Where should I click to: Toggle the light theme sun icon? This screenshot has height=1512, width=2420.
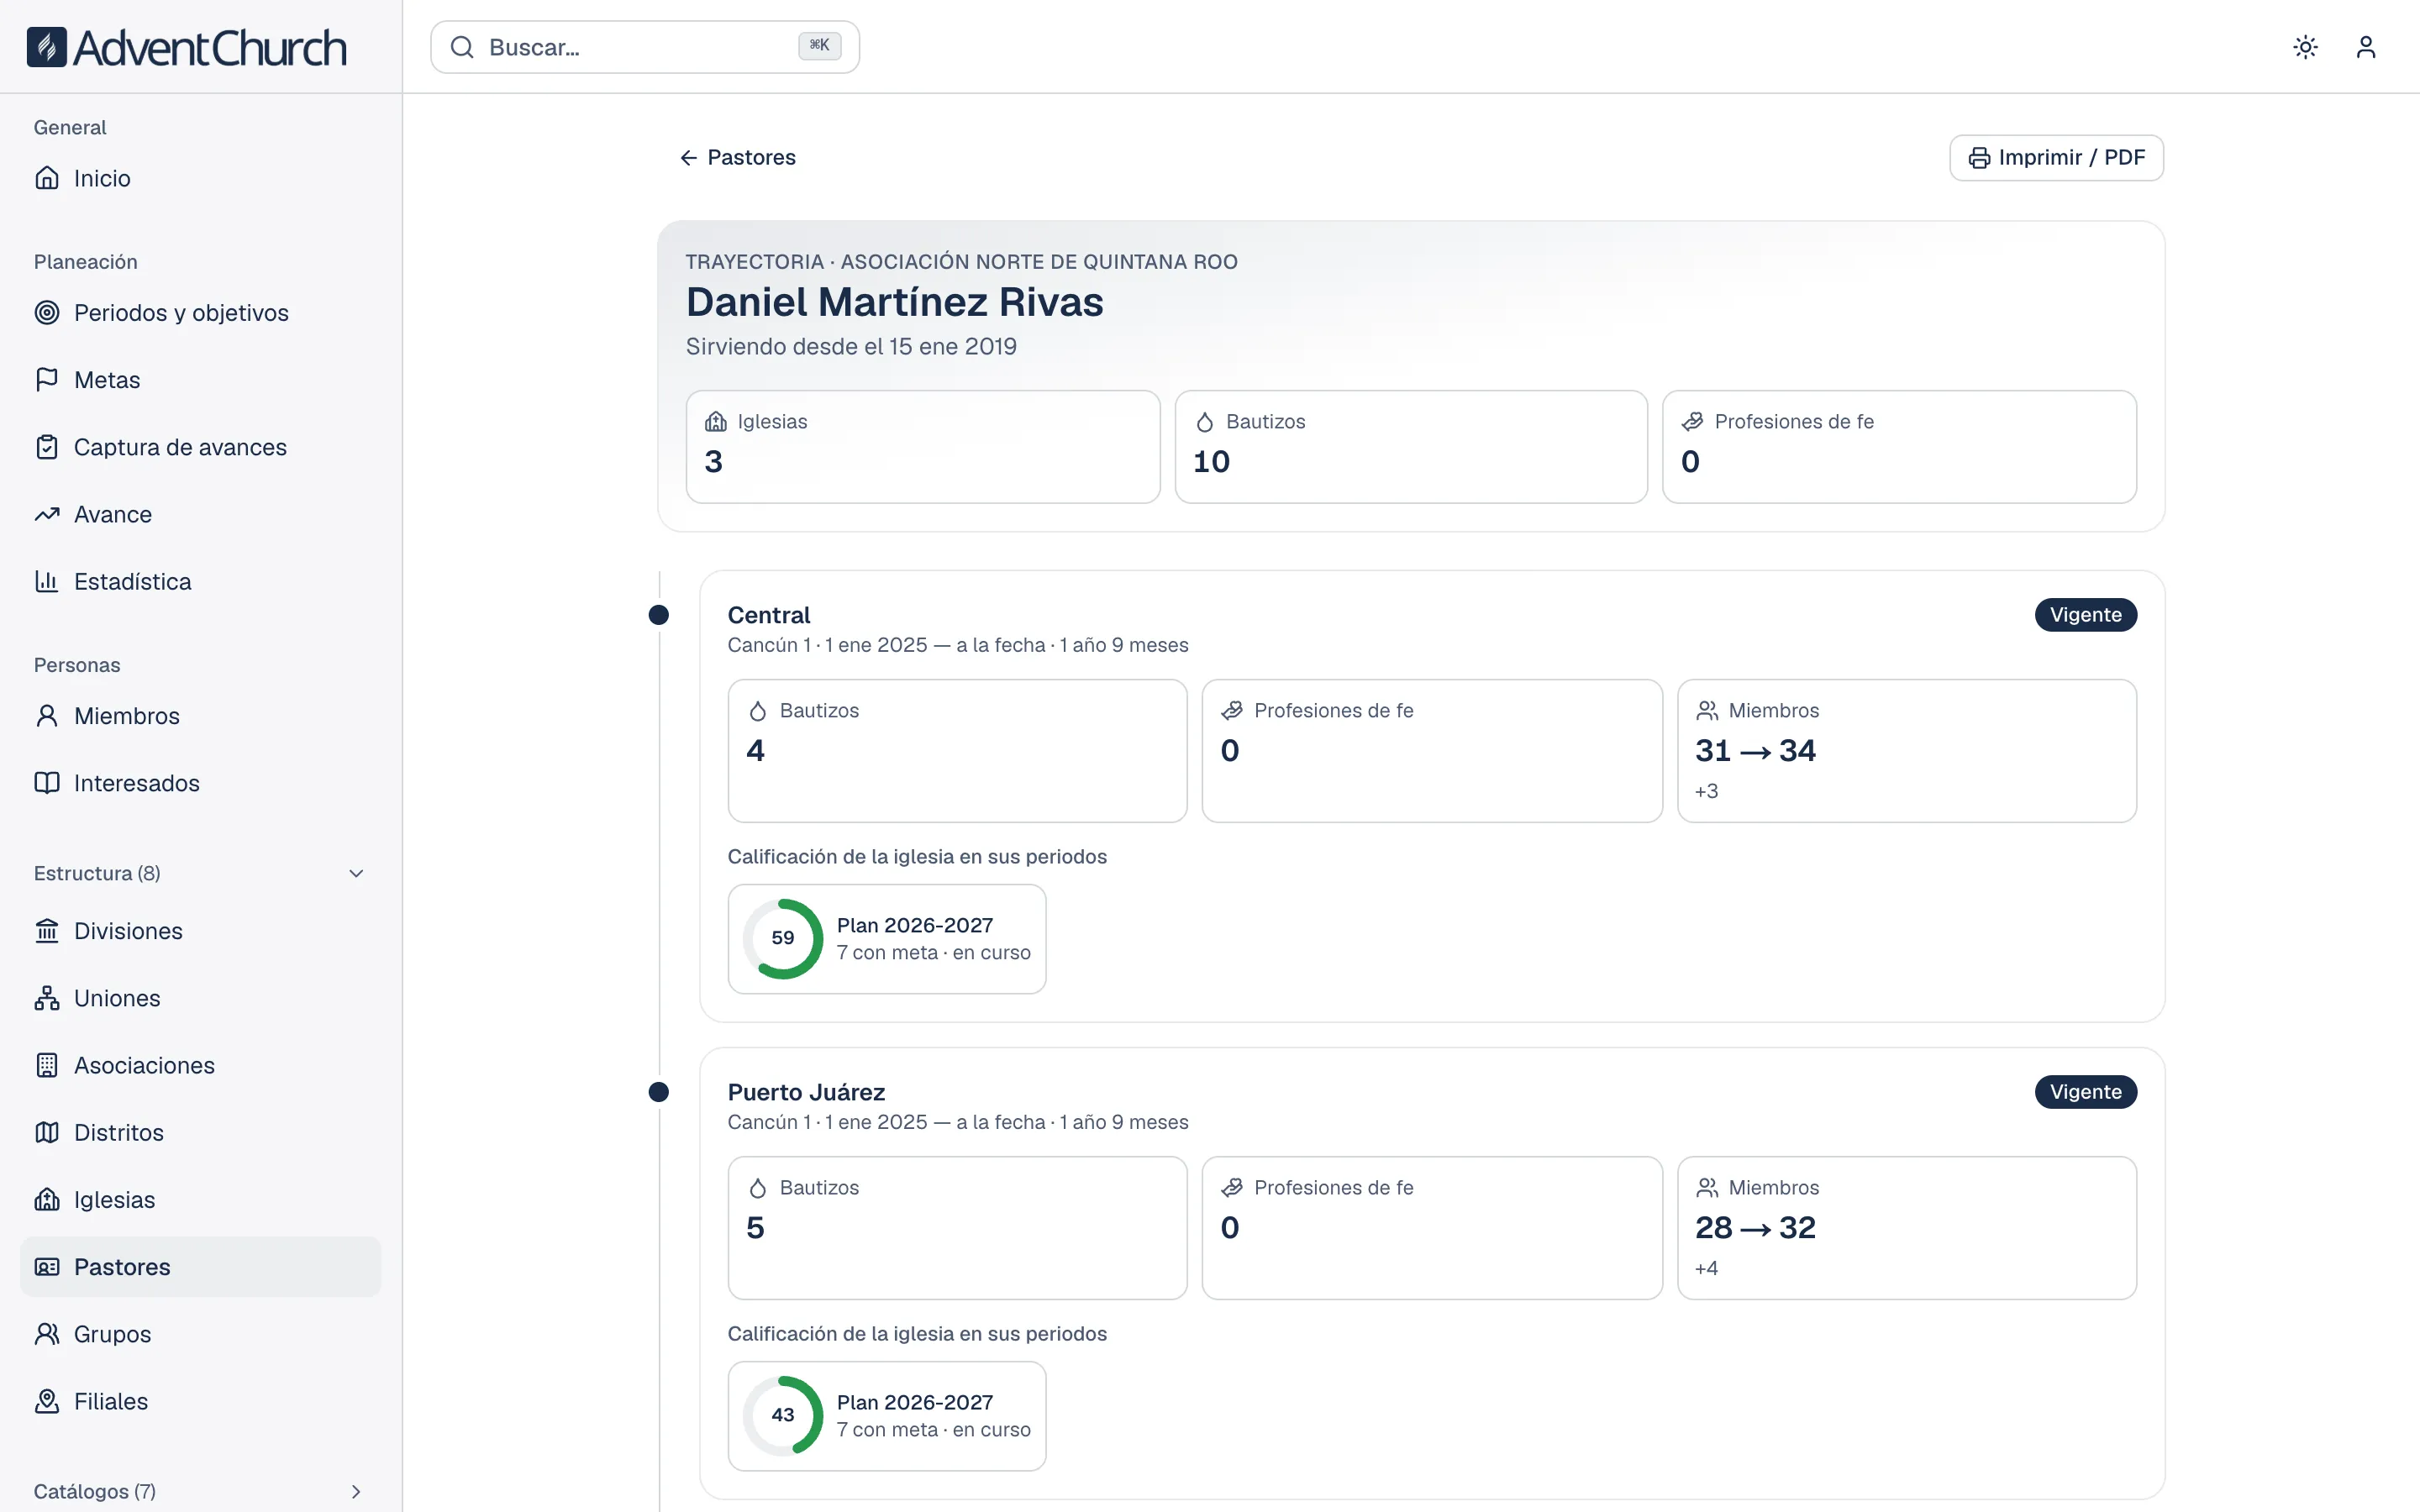[x=2306, y=47]
